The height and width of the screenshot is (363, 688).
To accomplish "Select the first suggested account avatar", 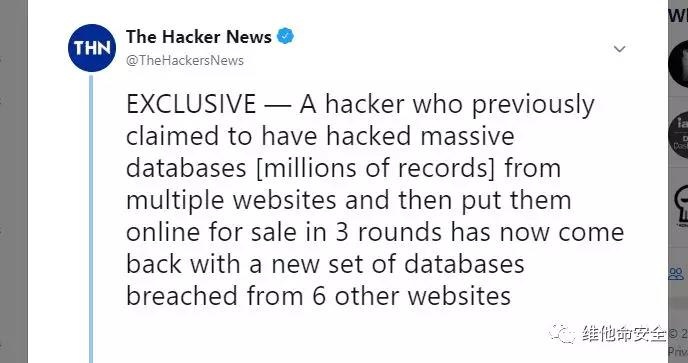I will pyautogui.click(x=679, y=64).
